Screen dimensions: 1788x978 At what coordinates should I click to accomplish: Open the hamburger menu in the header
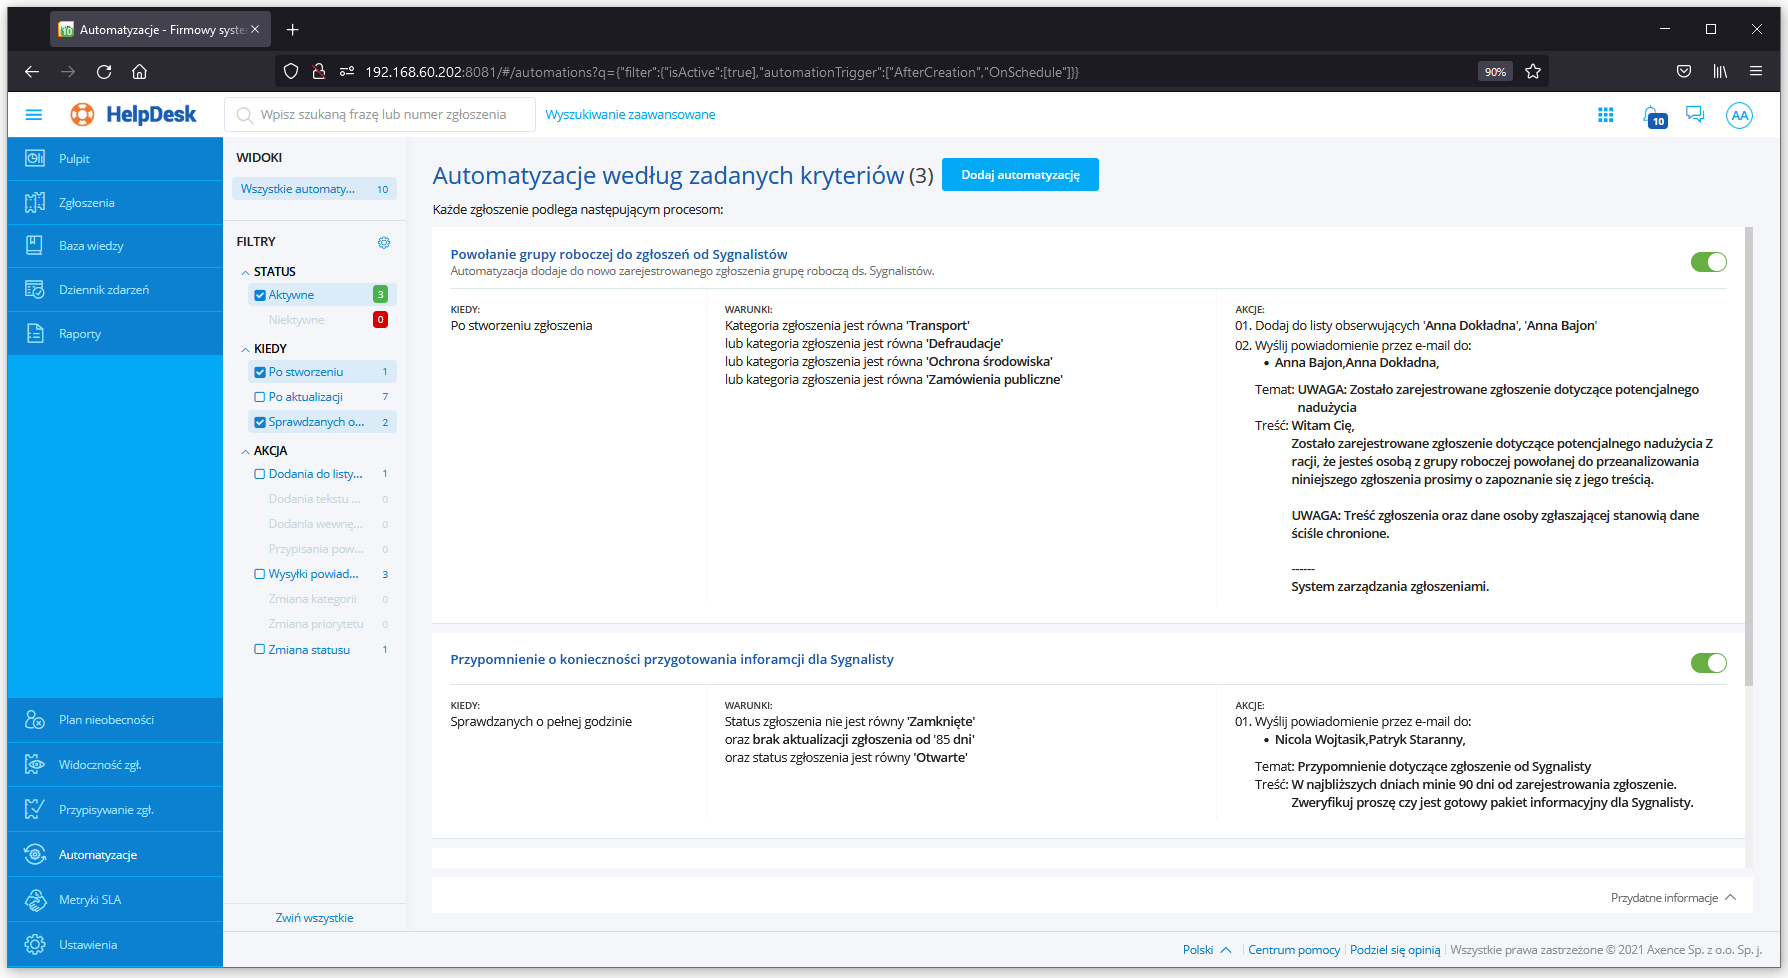(34, 115)
